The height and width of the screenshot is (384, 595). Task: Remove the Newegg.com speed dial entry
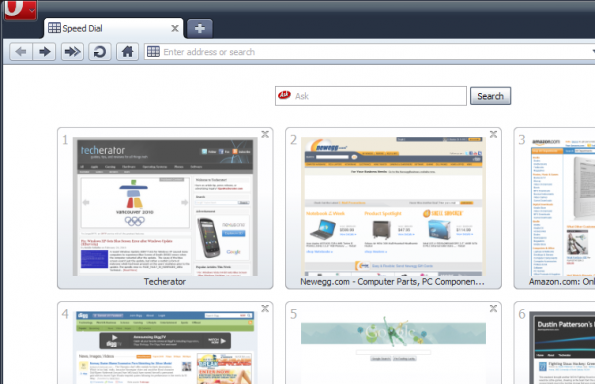[x=493, y=134]
